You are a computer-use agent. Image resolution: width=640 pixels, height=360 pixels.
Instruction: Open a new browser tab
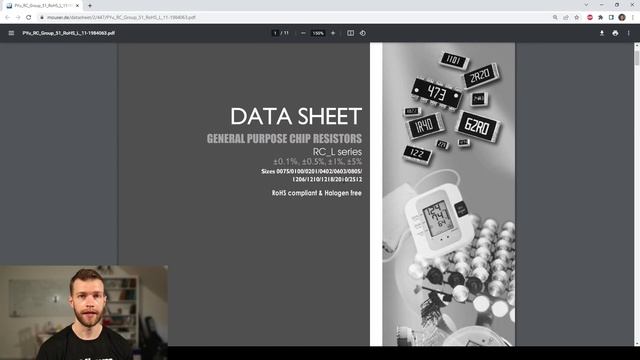pos(90,6)
